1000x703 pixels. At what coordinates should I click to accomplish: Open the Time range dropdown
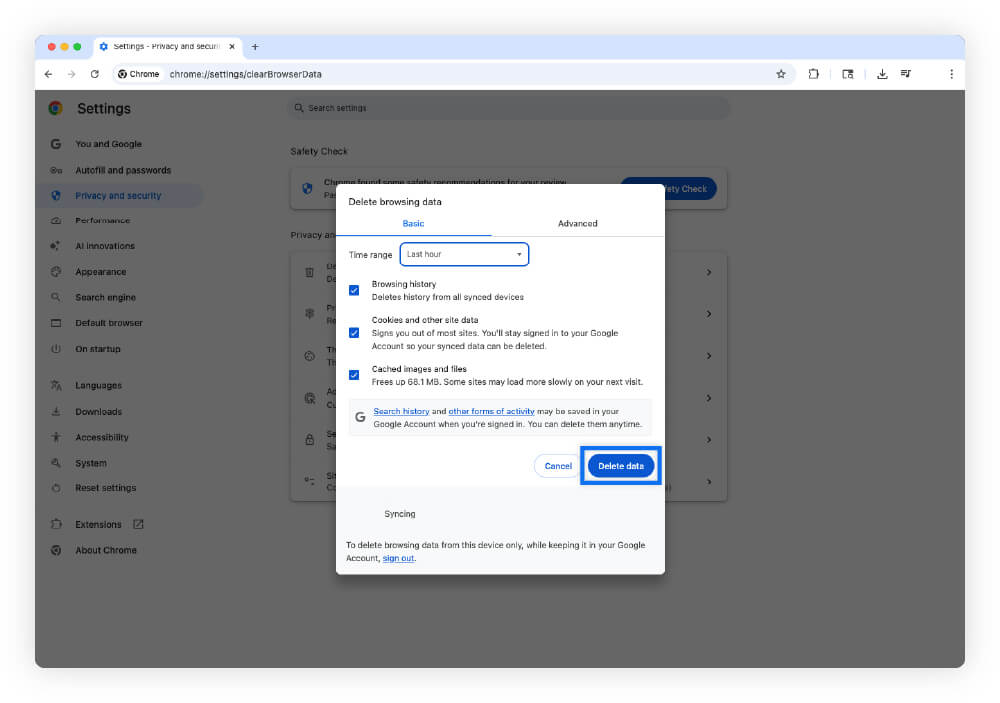pos(464,254)
